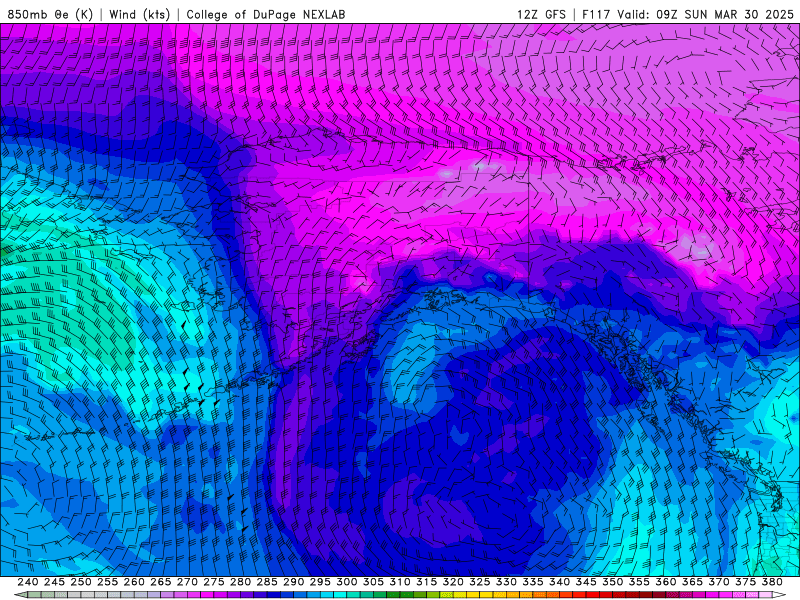Click the 290 value on the color scale
Viewport: 800px width, 600px height.
293,582
